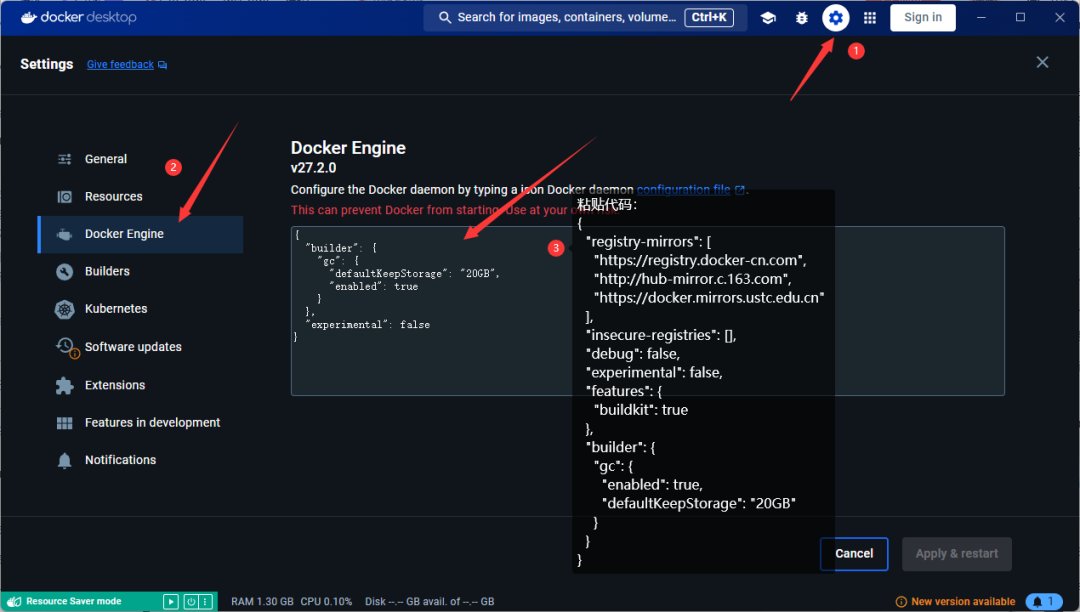Select the Docker Engine section
The height and width of the screenshot is (612, 1080).
click(141, 234)
